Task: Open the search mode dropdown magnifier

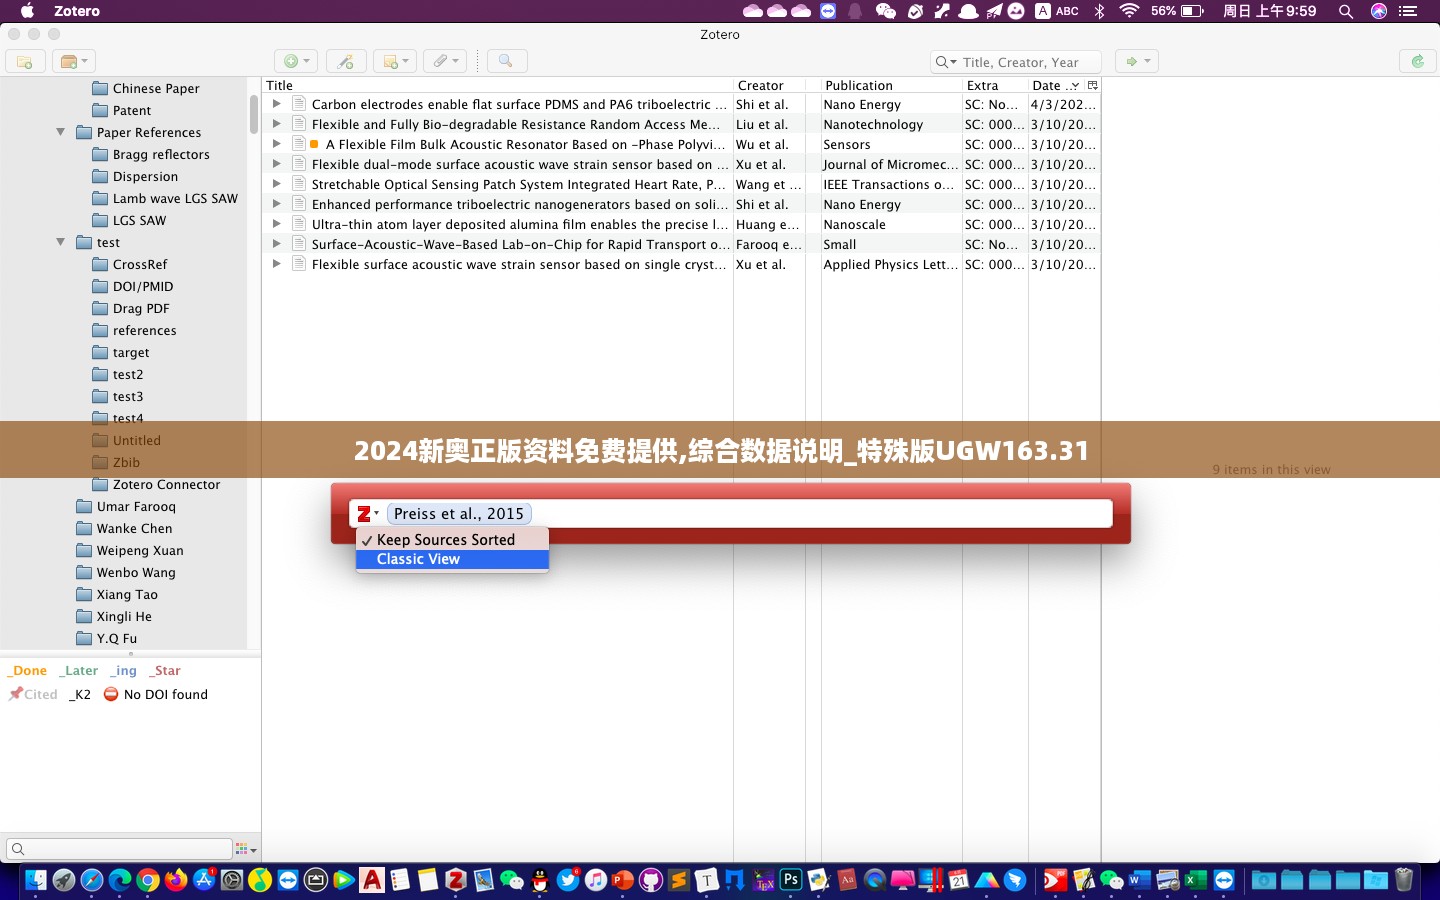Action: click(x=945, y=62)
